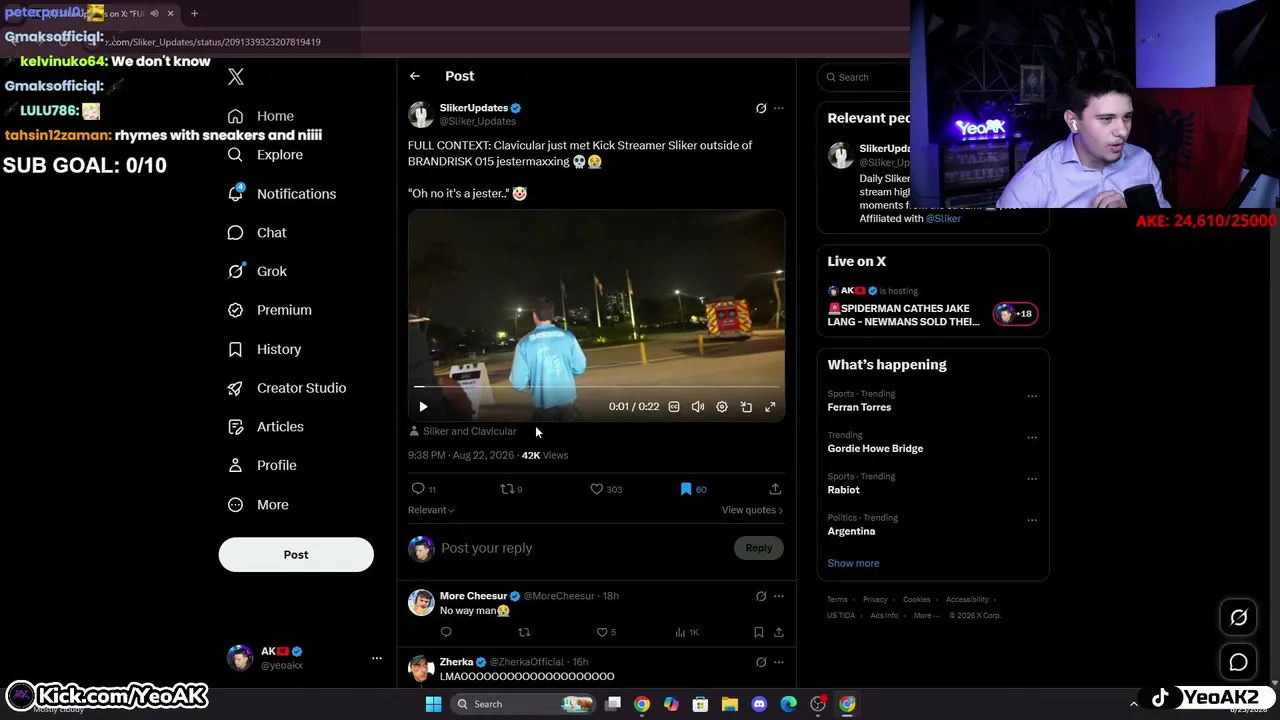Screen dimensions: 1280x720
Task: Play the post video
Action: 423,407
